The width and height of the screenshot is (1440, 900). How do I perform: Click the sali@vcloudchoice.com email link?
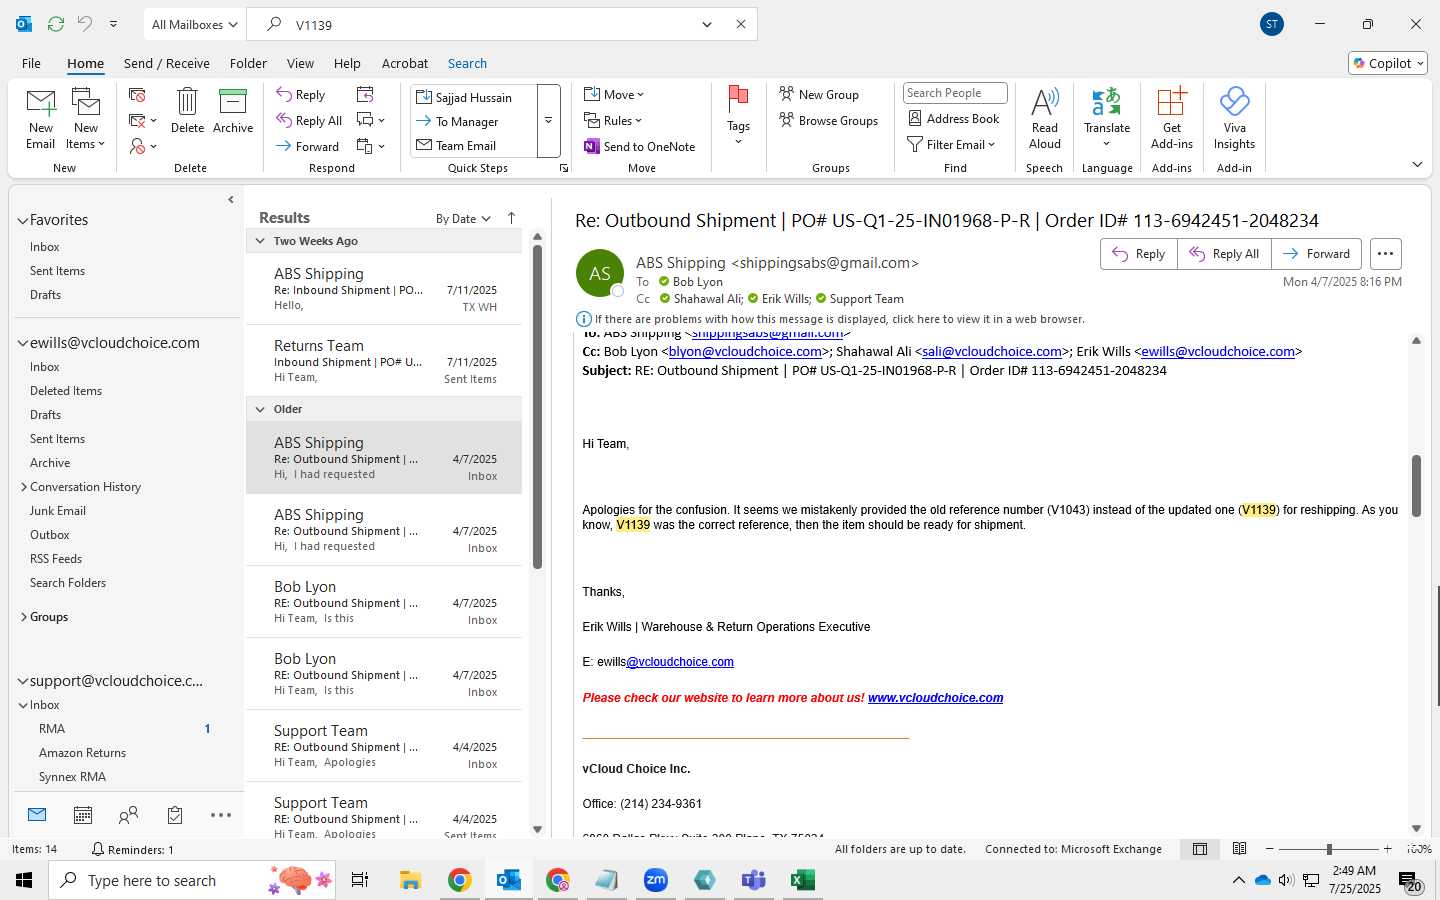[992, 352]
